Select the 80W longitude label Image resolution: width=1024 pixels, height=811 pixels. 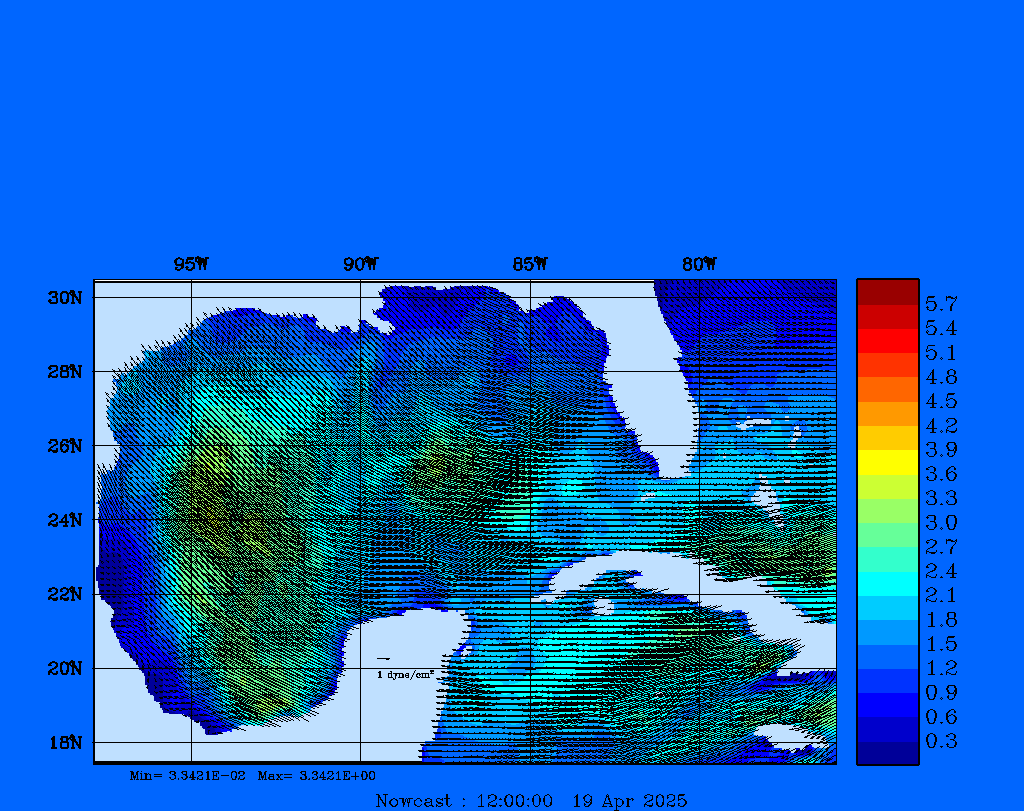coord(699,264)
